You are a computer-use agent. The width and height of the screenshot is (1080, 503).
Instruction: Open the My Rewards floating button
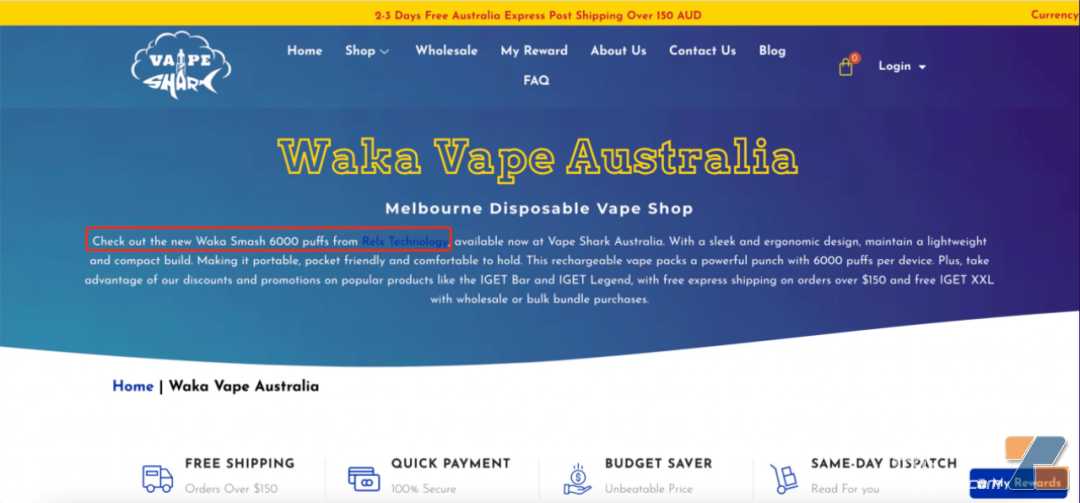[1018, 483]
